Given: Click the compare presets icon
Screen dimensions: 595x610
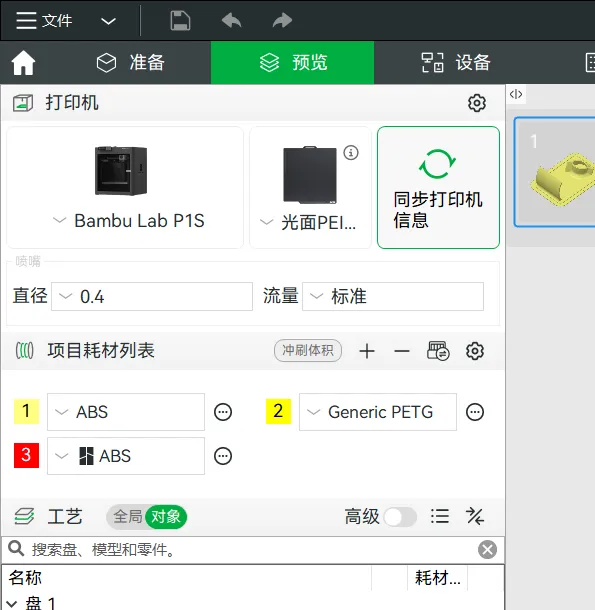Looking at the screenshot, I should pyautogui.click(x=475, y=517).
